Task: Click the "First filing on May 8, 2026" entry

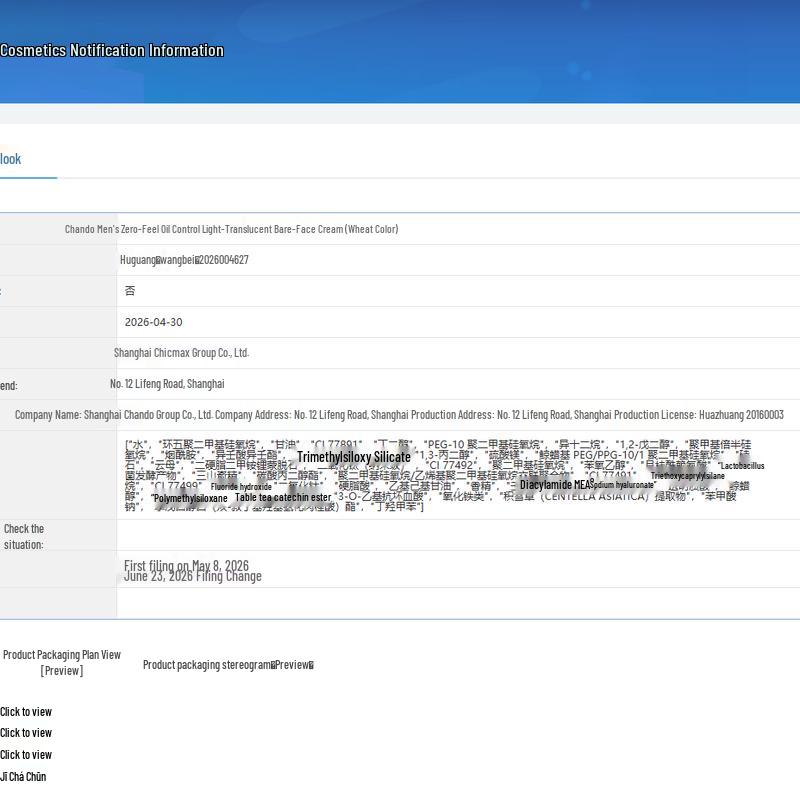Action: (186, 565)
